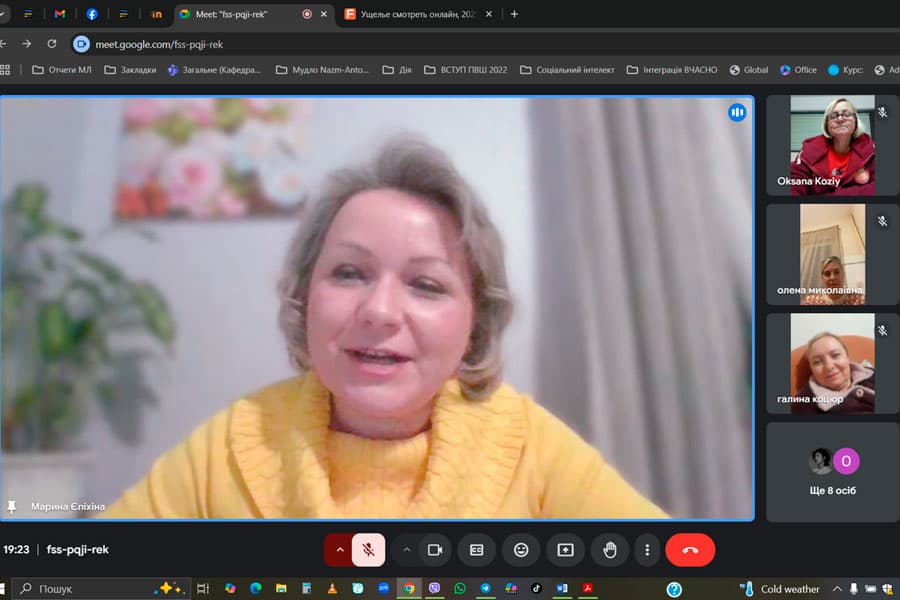
Task: Open Viber from the taskbar
Action: pos(435,589)
